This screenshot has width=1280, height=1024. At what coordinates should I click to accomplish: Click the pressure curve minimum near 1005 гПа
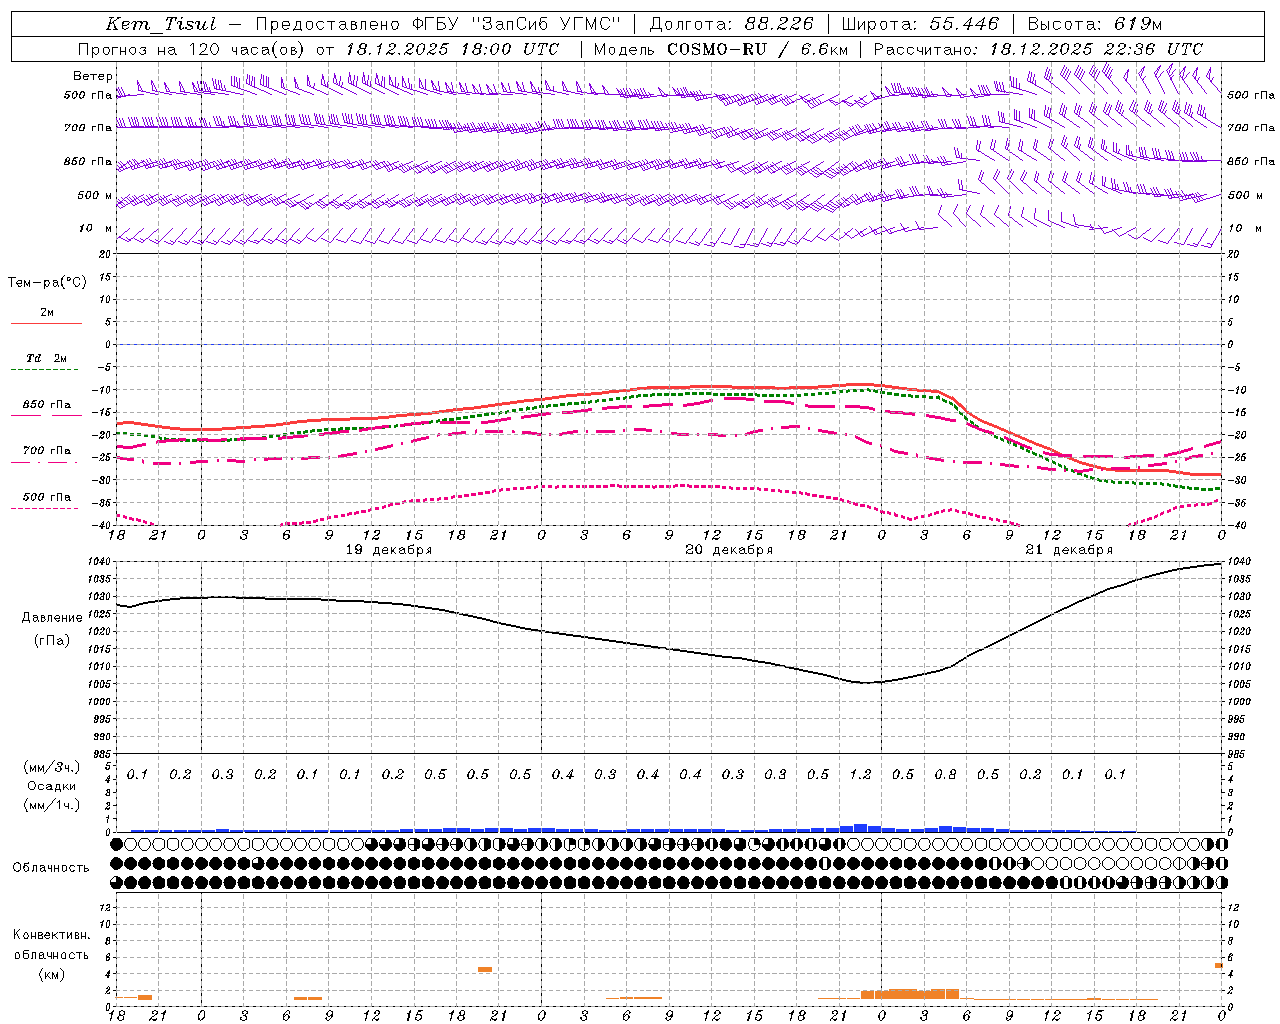click(866, 683)
